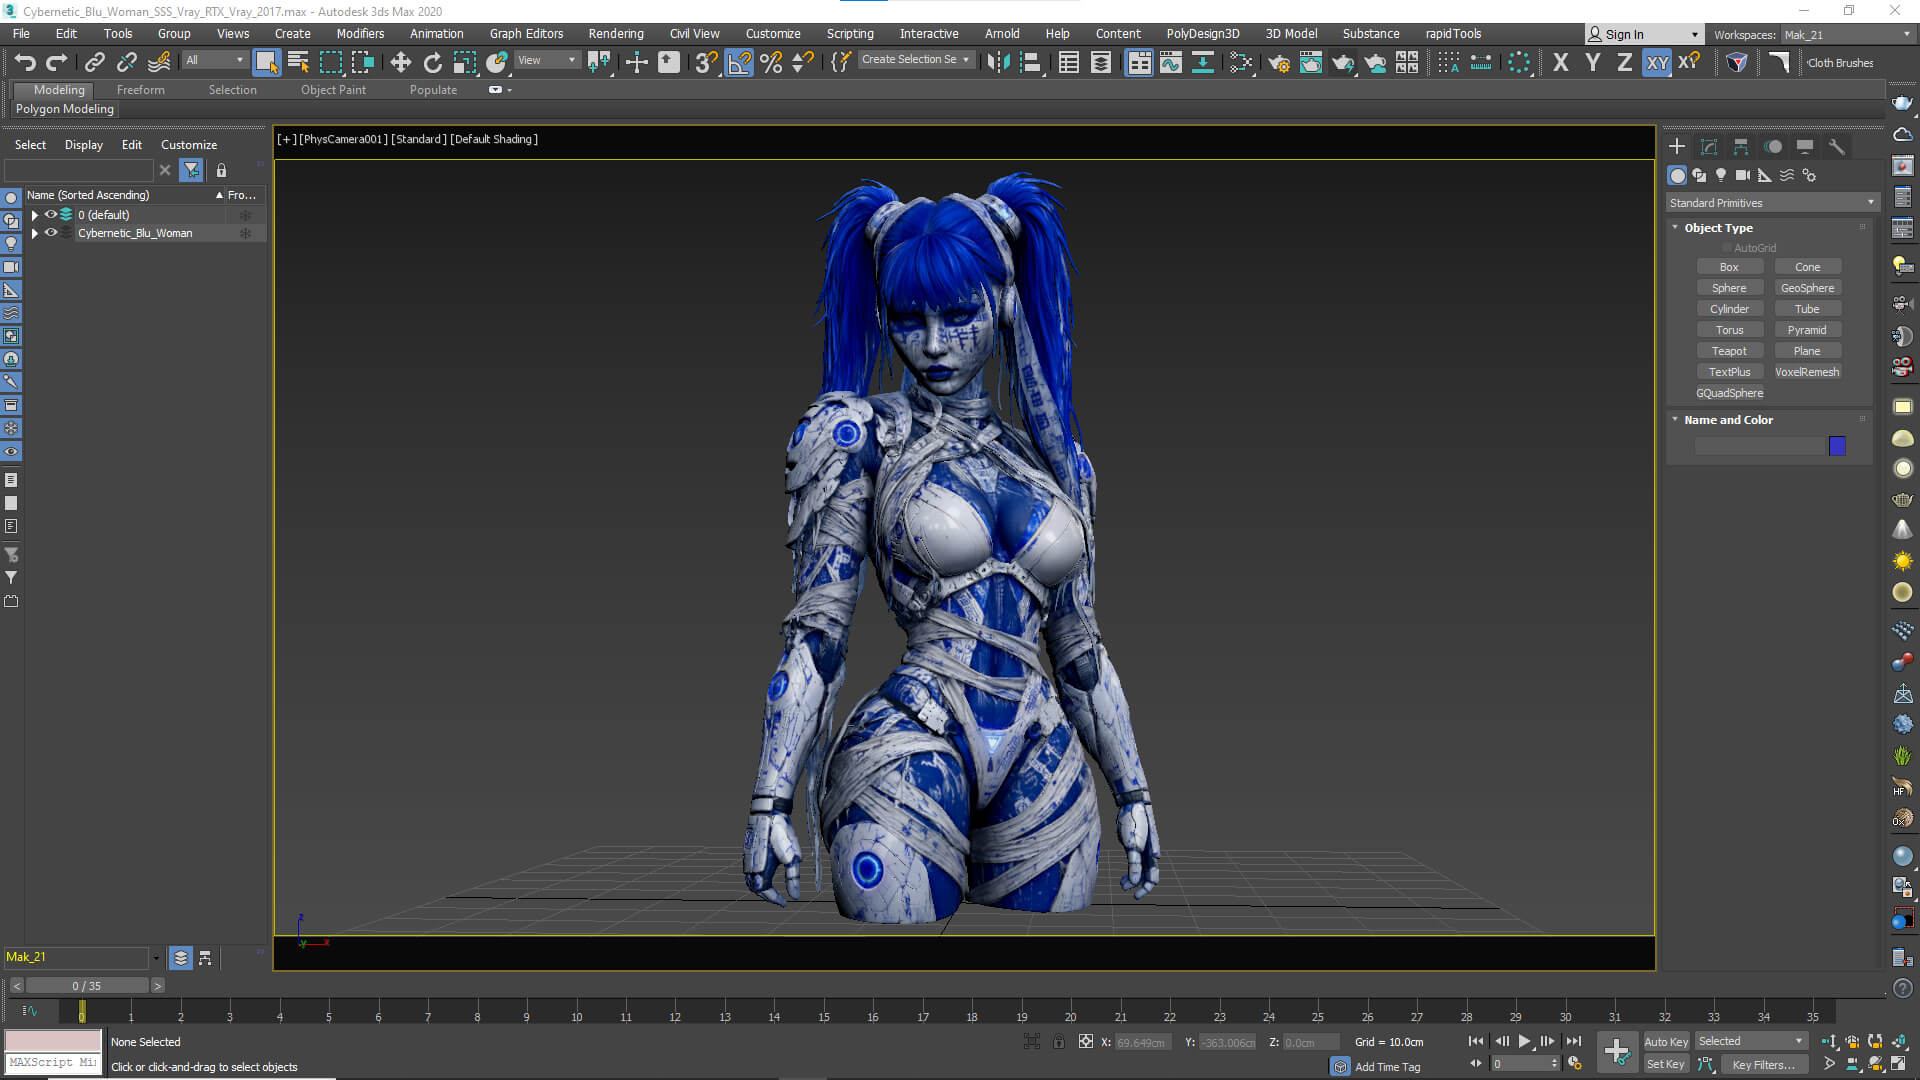Open the Standard Primitives dropdown
The width and height of the screenshot is (1920, 1080).
point(1772,203)
